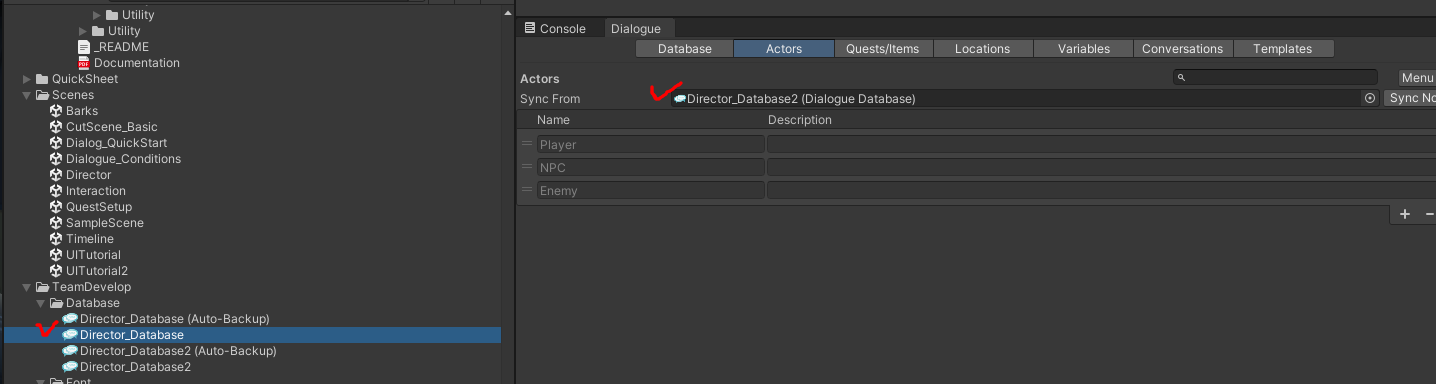Click the Description column header
The image size is (1436, 384).
(x=800, y=120)
